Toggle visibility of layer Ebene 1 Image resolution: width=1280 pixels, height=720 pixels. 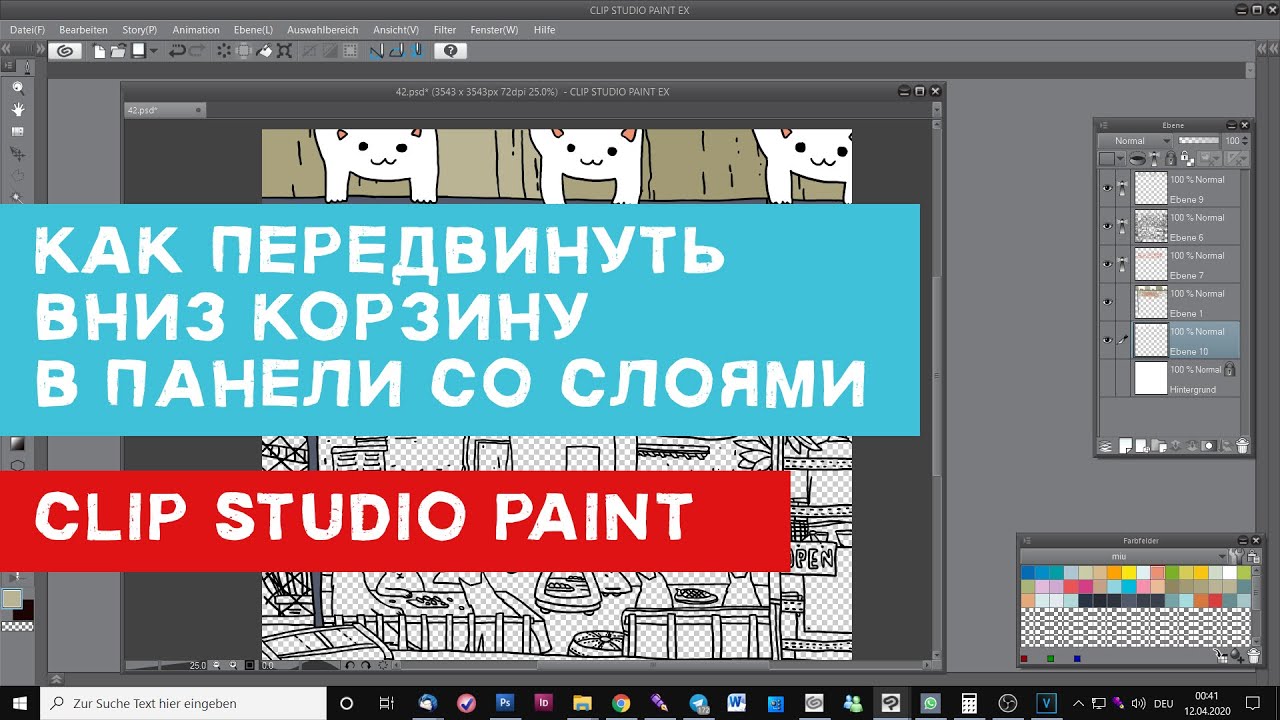(x=1107, y=302)
